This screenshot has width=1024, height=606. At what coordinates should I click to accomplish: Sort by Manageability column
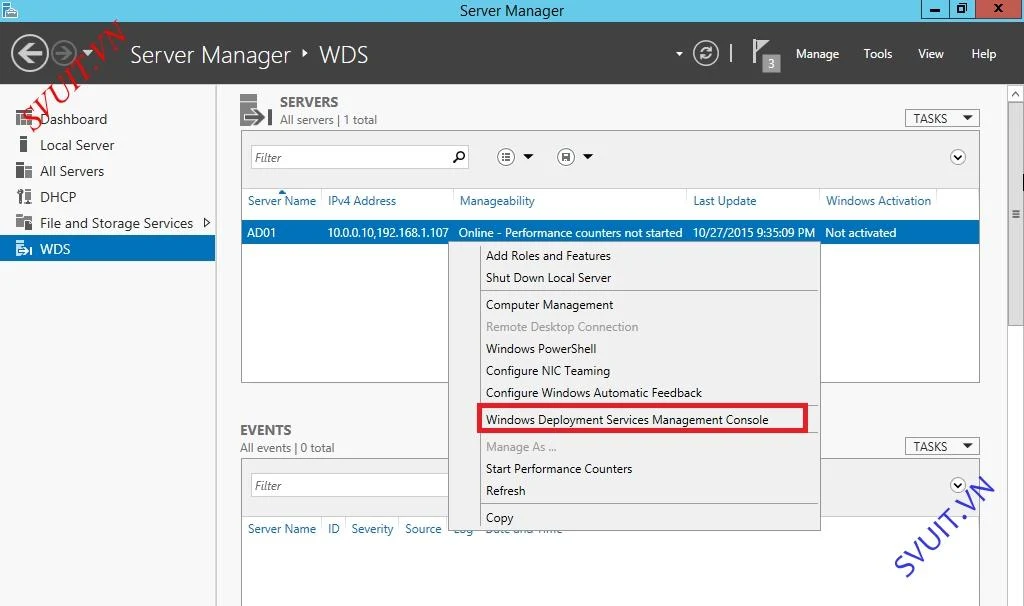click(x=497, y=200)
